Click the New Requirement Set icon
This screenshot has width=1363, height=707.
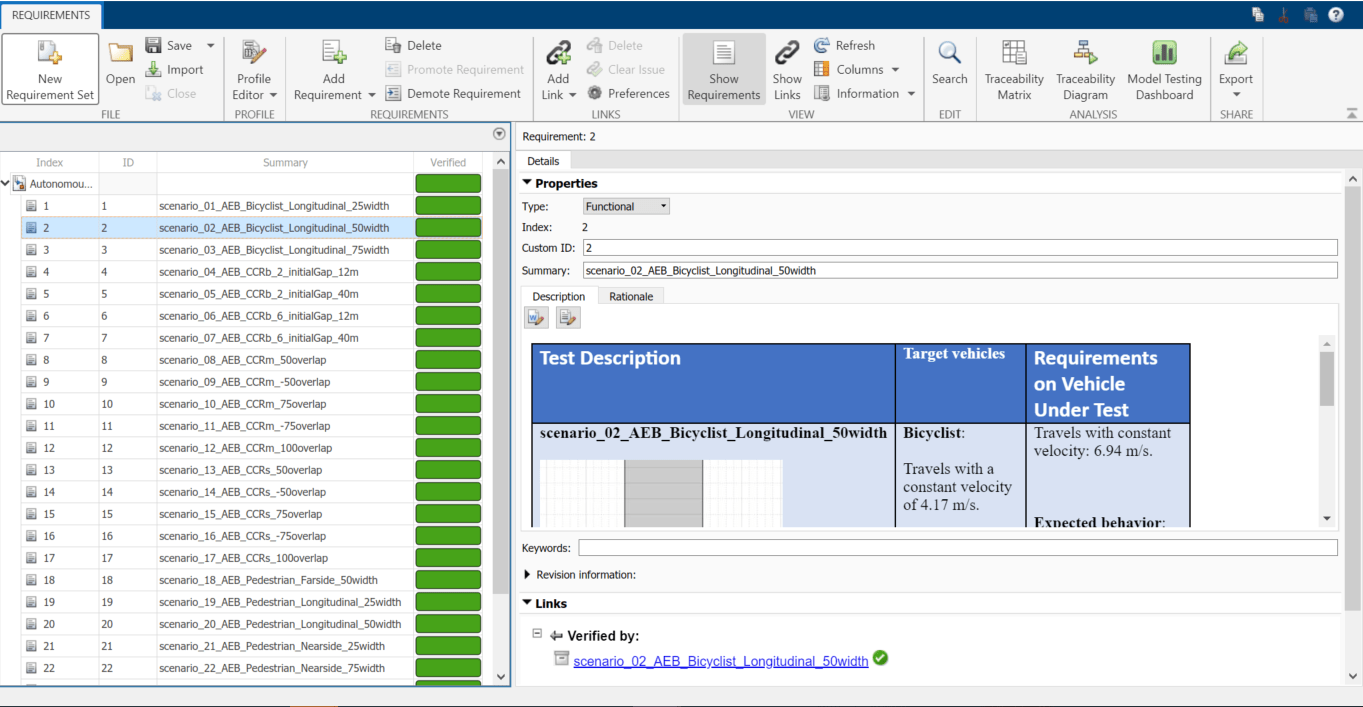pyautogui.click(x=50, y=55)
